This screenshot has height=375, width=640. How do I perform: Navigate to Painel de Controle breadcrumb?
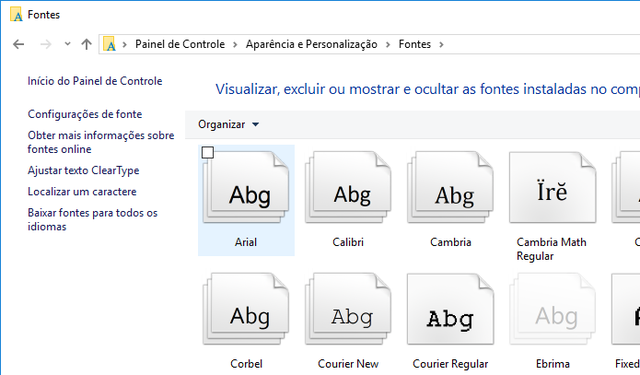coord(180,44)
